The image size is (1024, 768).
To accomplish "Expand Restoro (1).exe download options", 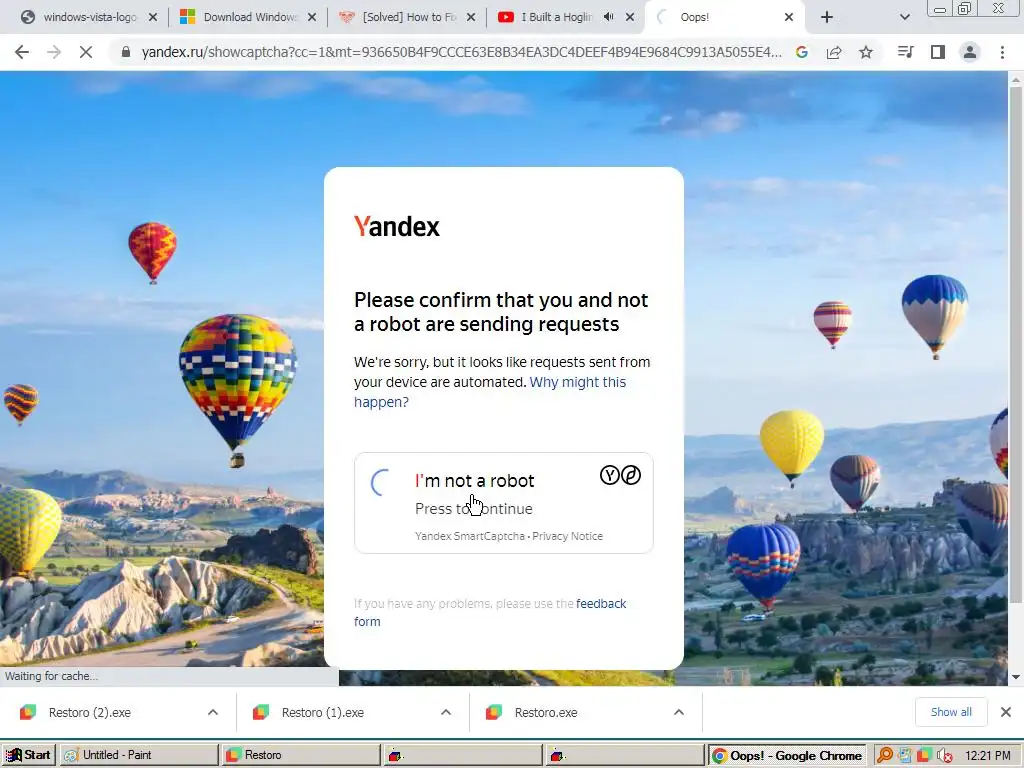I will tap(446, 712).
